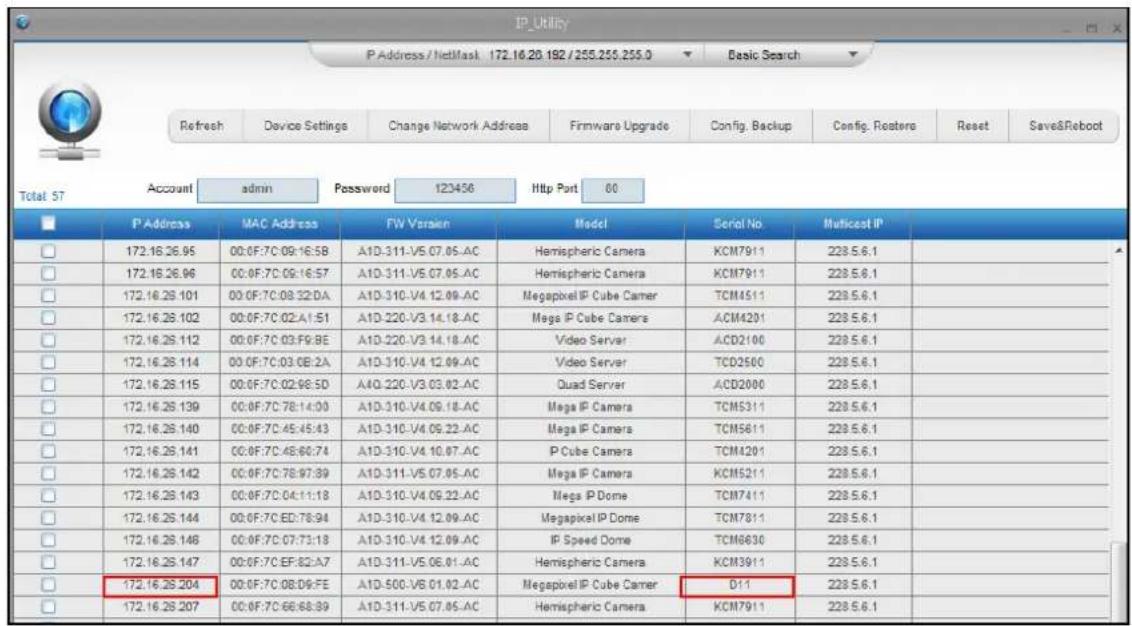Check the box for 172.16.26.139
The width and height of the screenshot is (1132, 626).
click(48, 407)
